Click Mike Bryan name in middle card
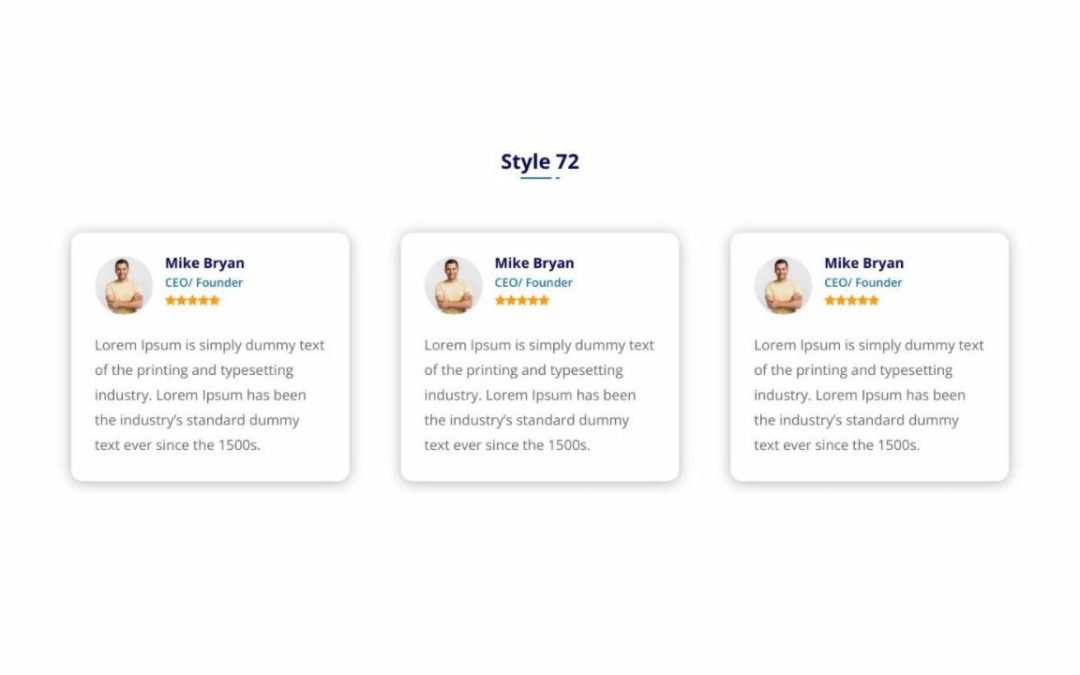The height and width of the screenshot is (675, 1080). tap(534, 263)
